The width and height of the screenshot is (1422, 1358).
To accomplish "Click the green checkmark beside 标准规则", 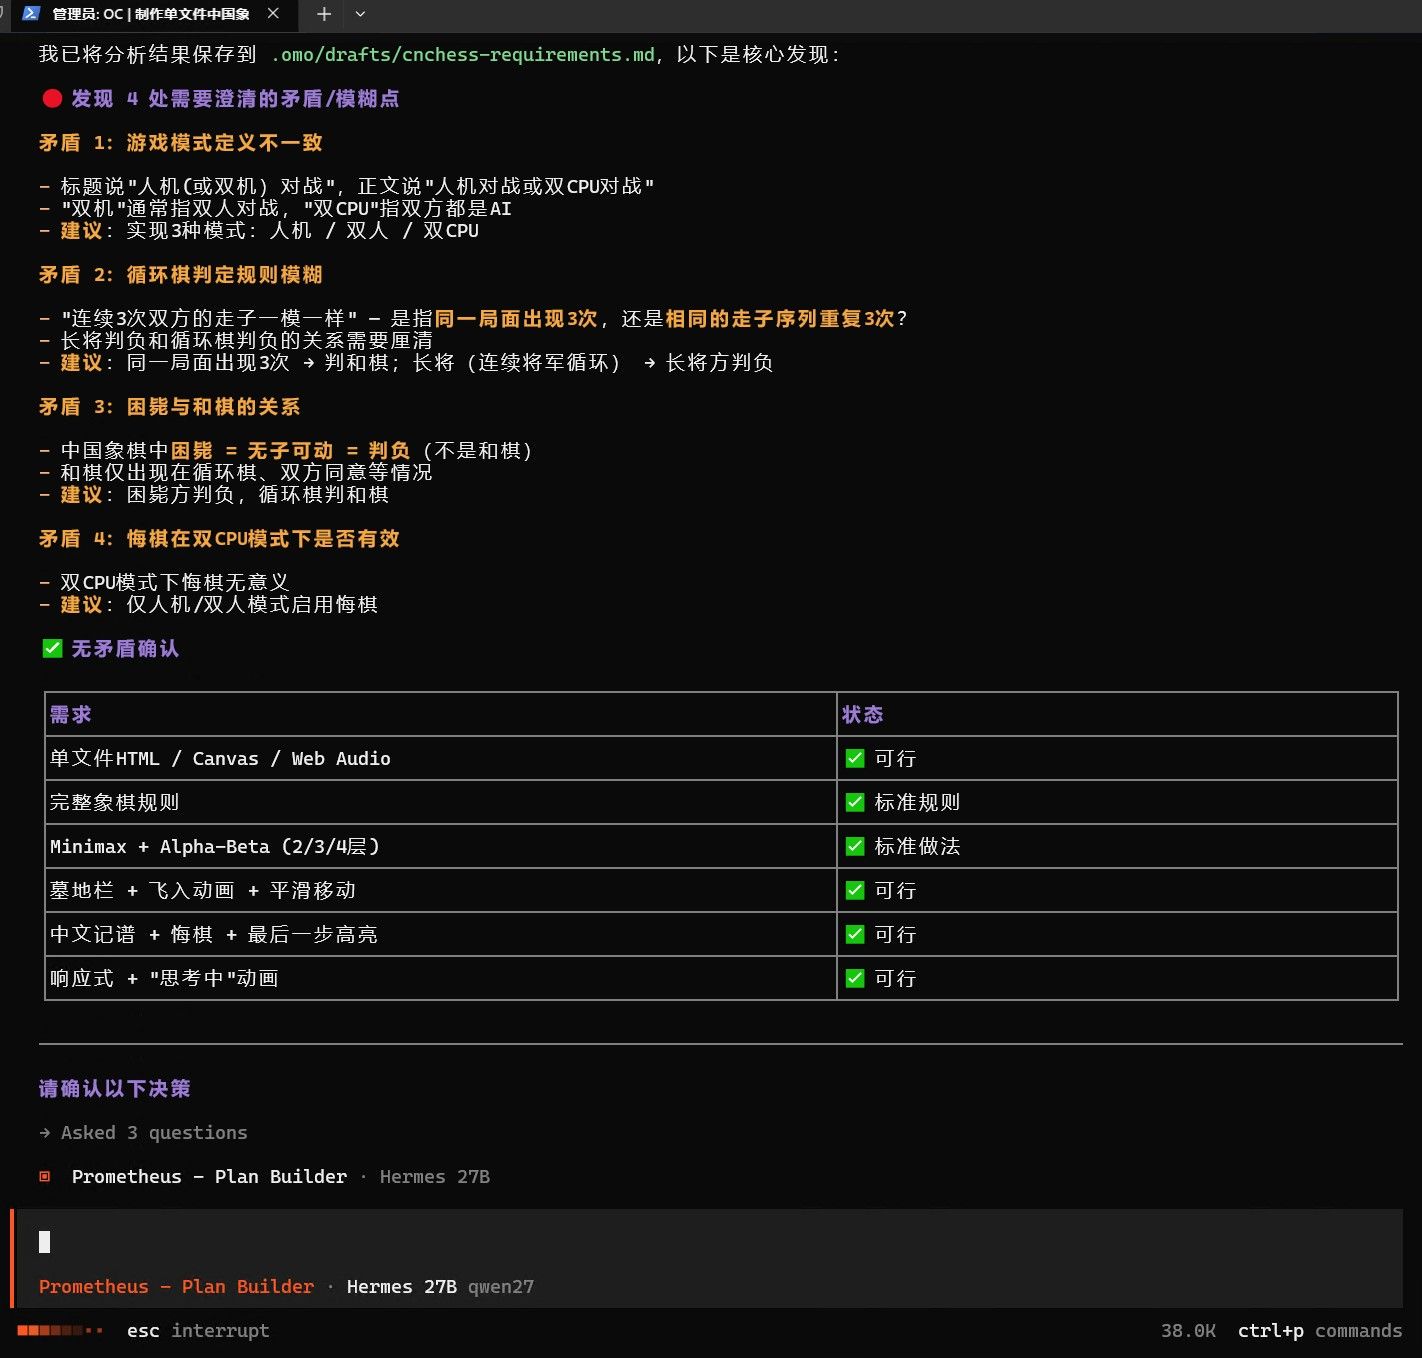I will [x=855, y=802].
